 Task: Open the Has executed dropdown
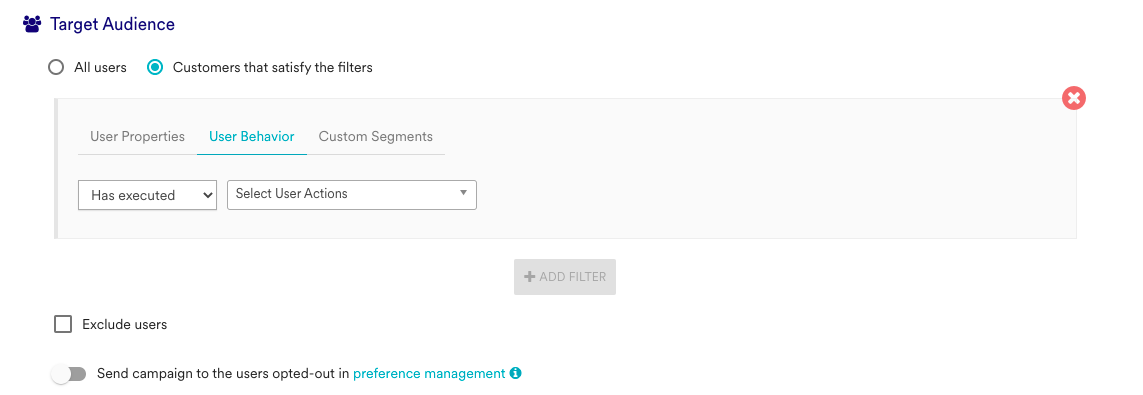(147, 195)
